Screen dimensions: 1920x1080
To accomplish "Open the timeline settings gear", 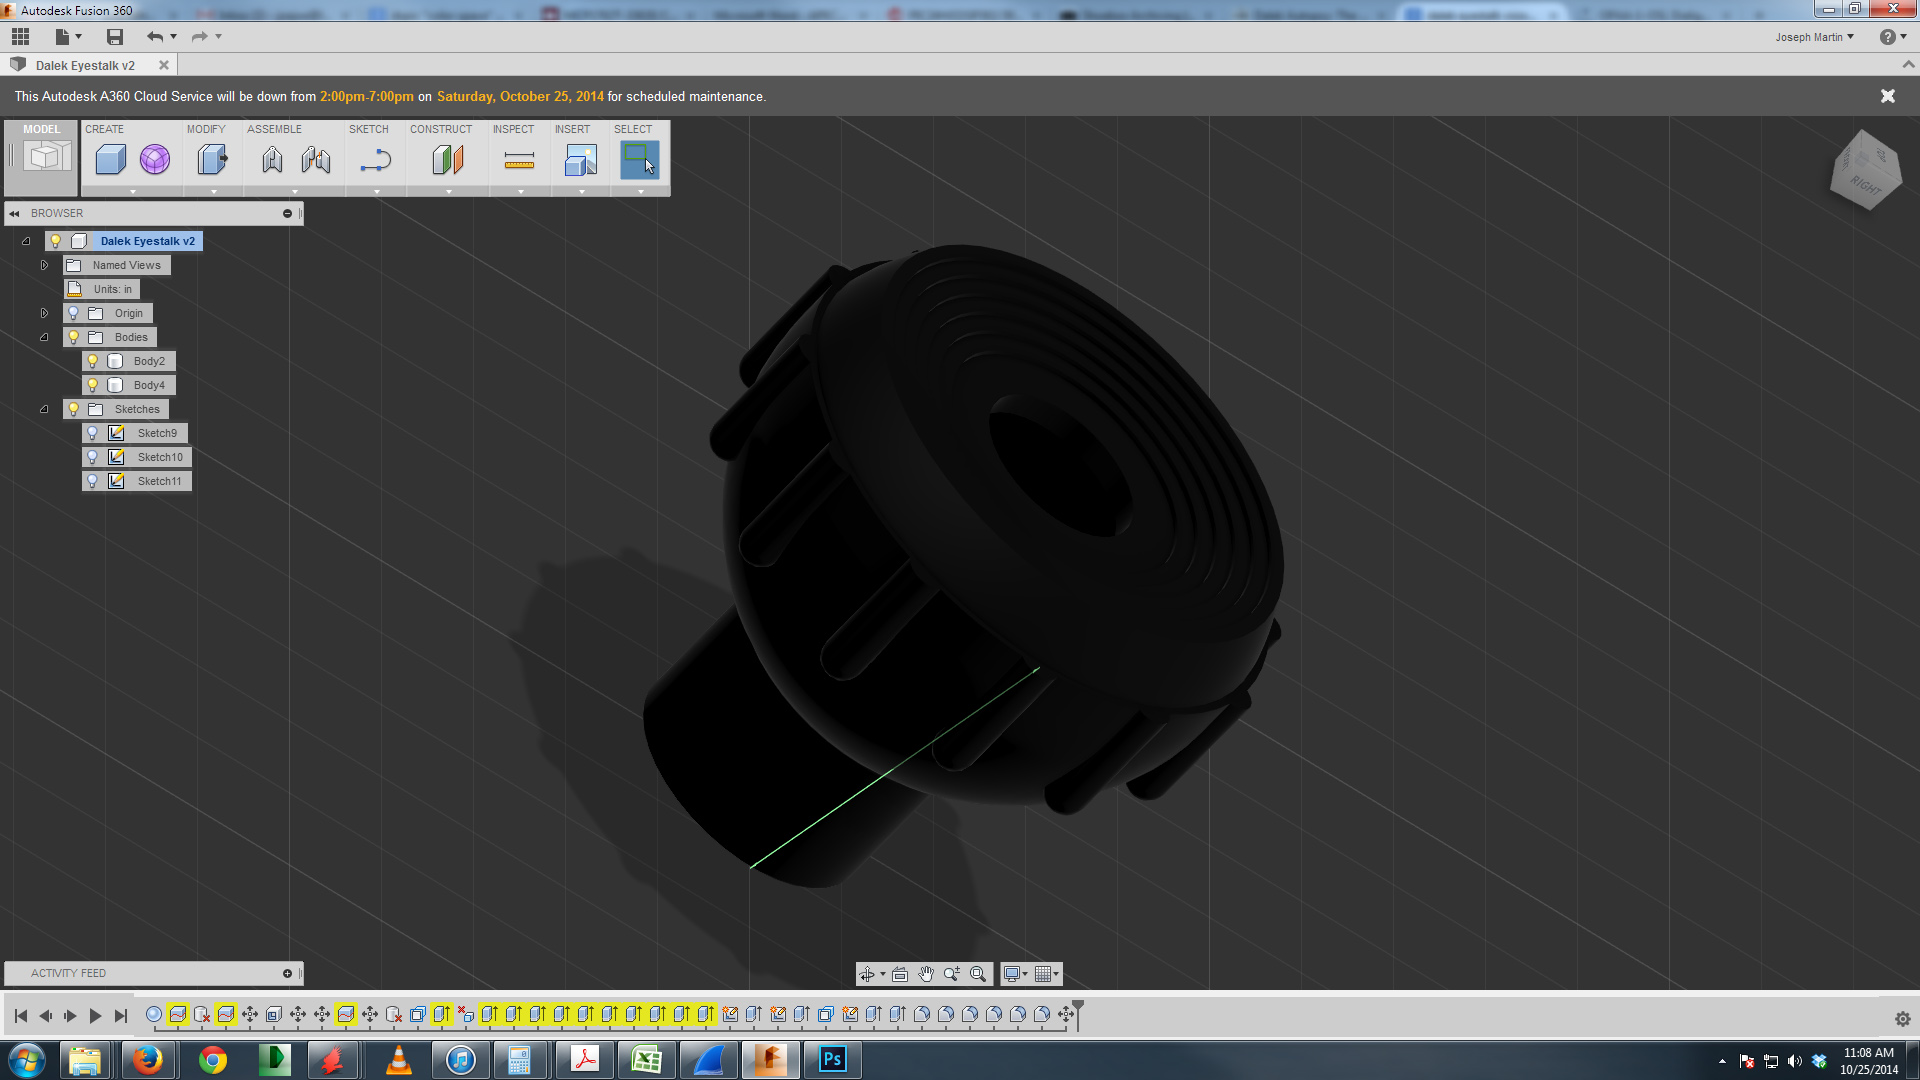I will (x=1902, y=1019).
